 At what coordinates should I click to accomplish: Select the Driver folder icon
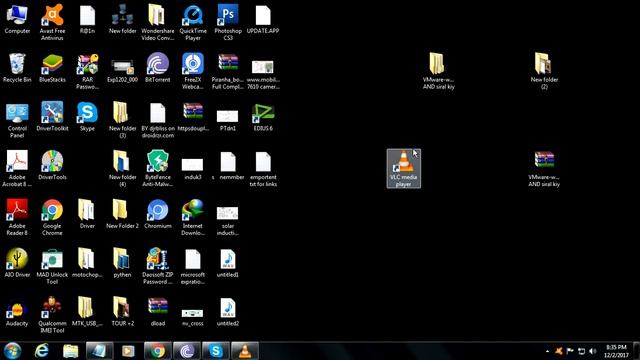pos(87,214)
